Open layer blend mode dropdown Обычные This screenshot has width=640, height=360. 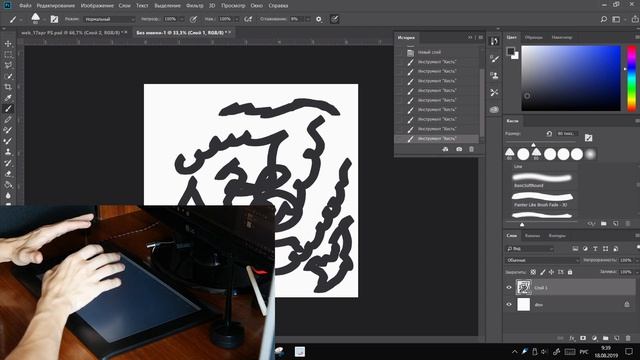(542, 260)
